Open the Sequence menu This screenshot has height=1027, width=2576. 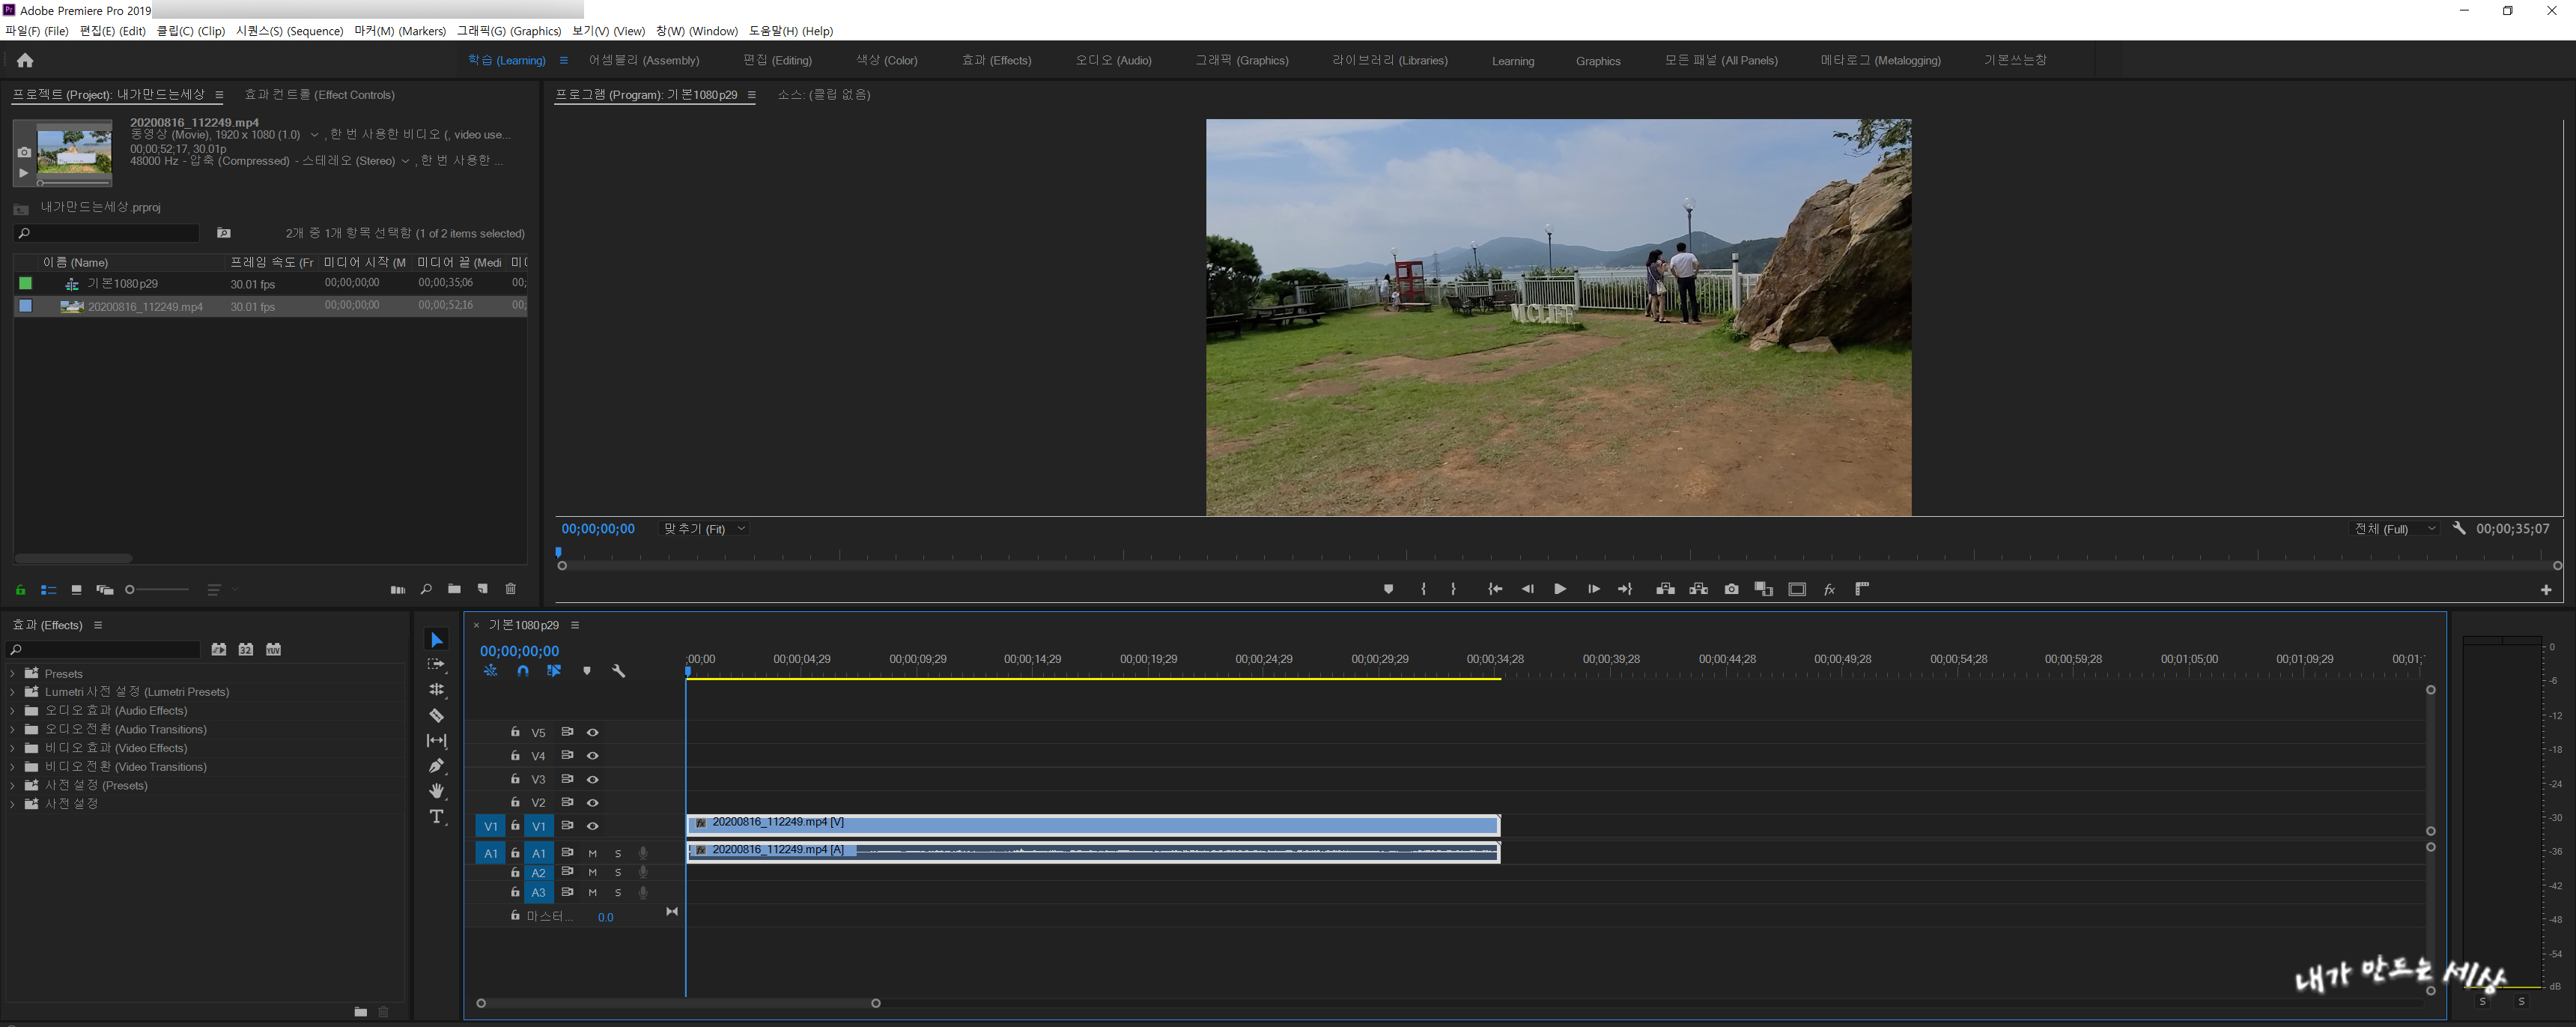tap(289, 31)
